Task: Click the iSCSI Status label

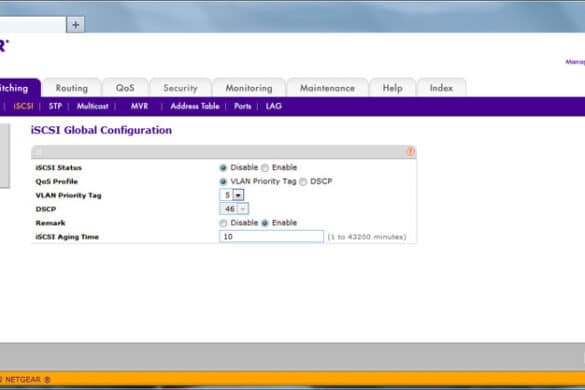Action: [59, 168]
